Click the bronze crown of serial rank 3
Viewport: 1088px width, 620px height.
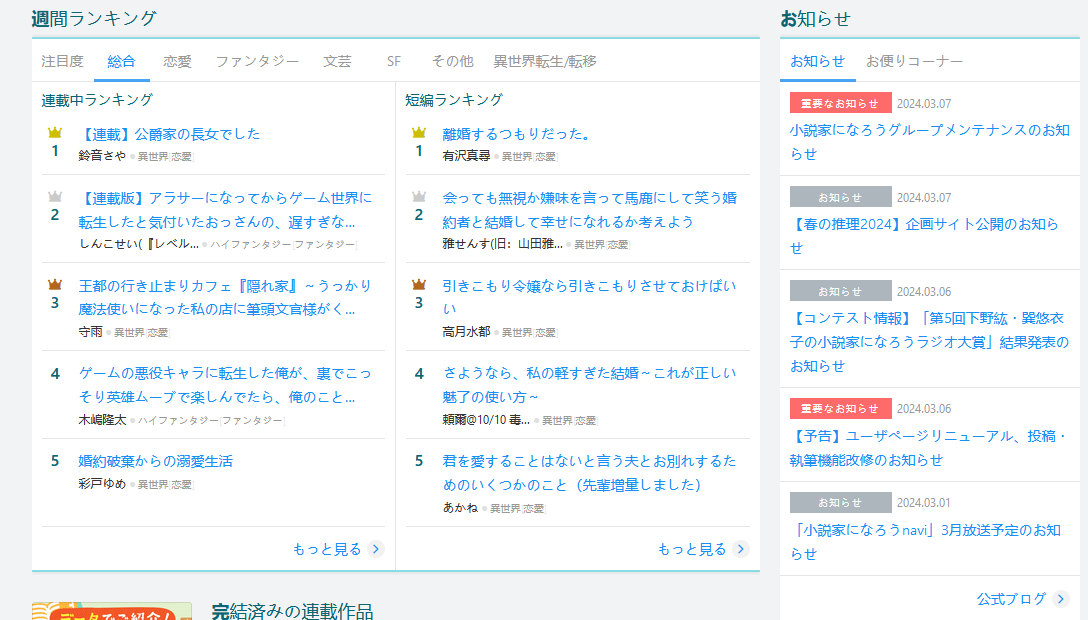pos(55,284)
